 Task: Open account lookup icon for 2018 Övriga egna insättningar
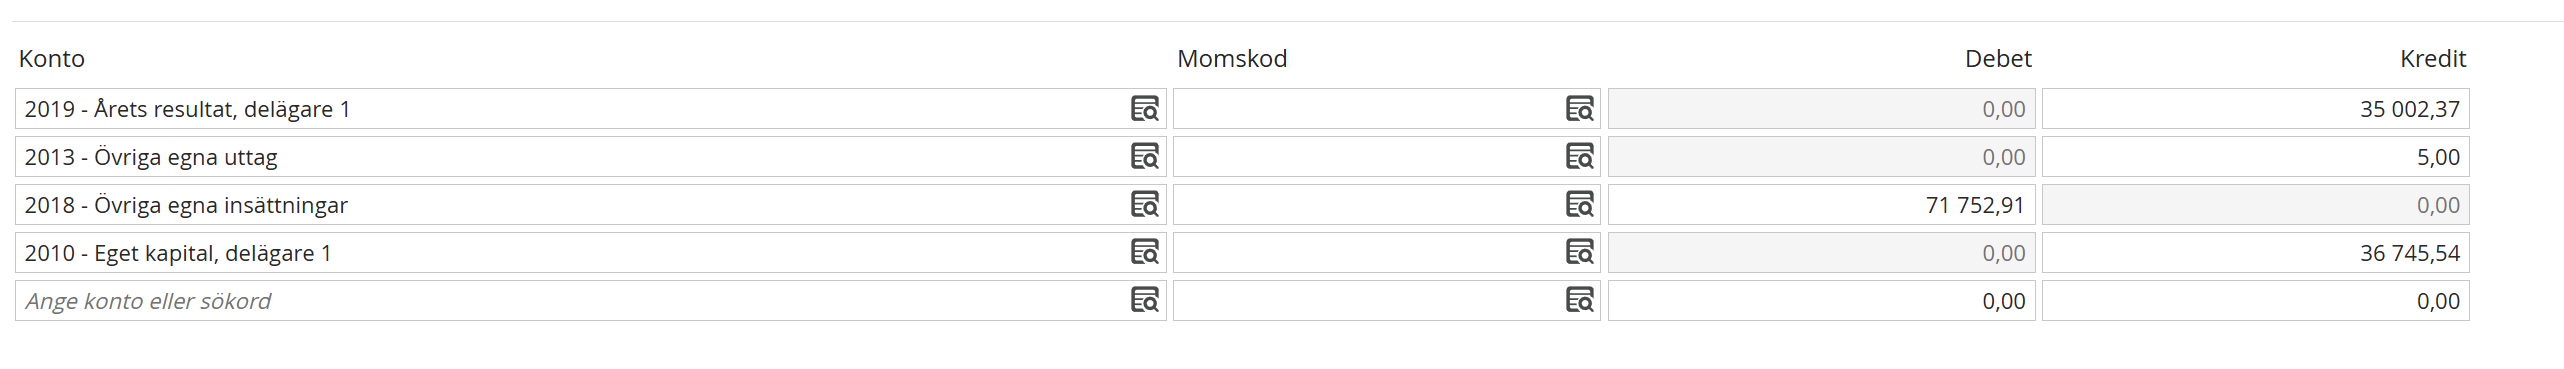(x=1144, y=205)
